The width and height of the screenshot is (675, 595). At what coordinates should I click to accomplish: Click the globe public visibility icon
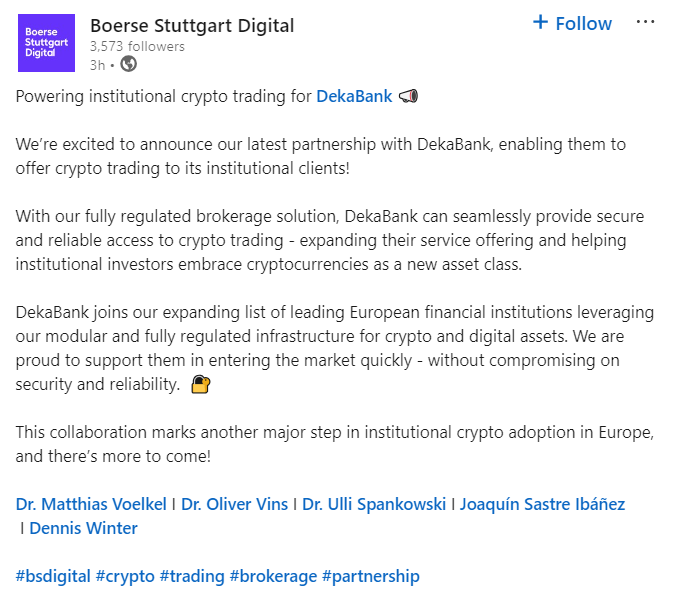click(x=128, y=64)
